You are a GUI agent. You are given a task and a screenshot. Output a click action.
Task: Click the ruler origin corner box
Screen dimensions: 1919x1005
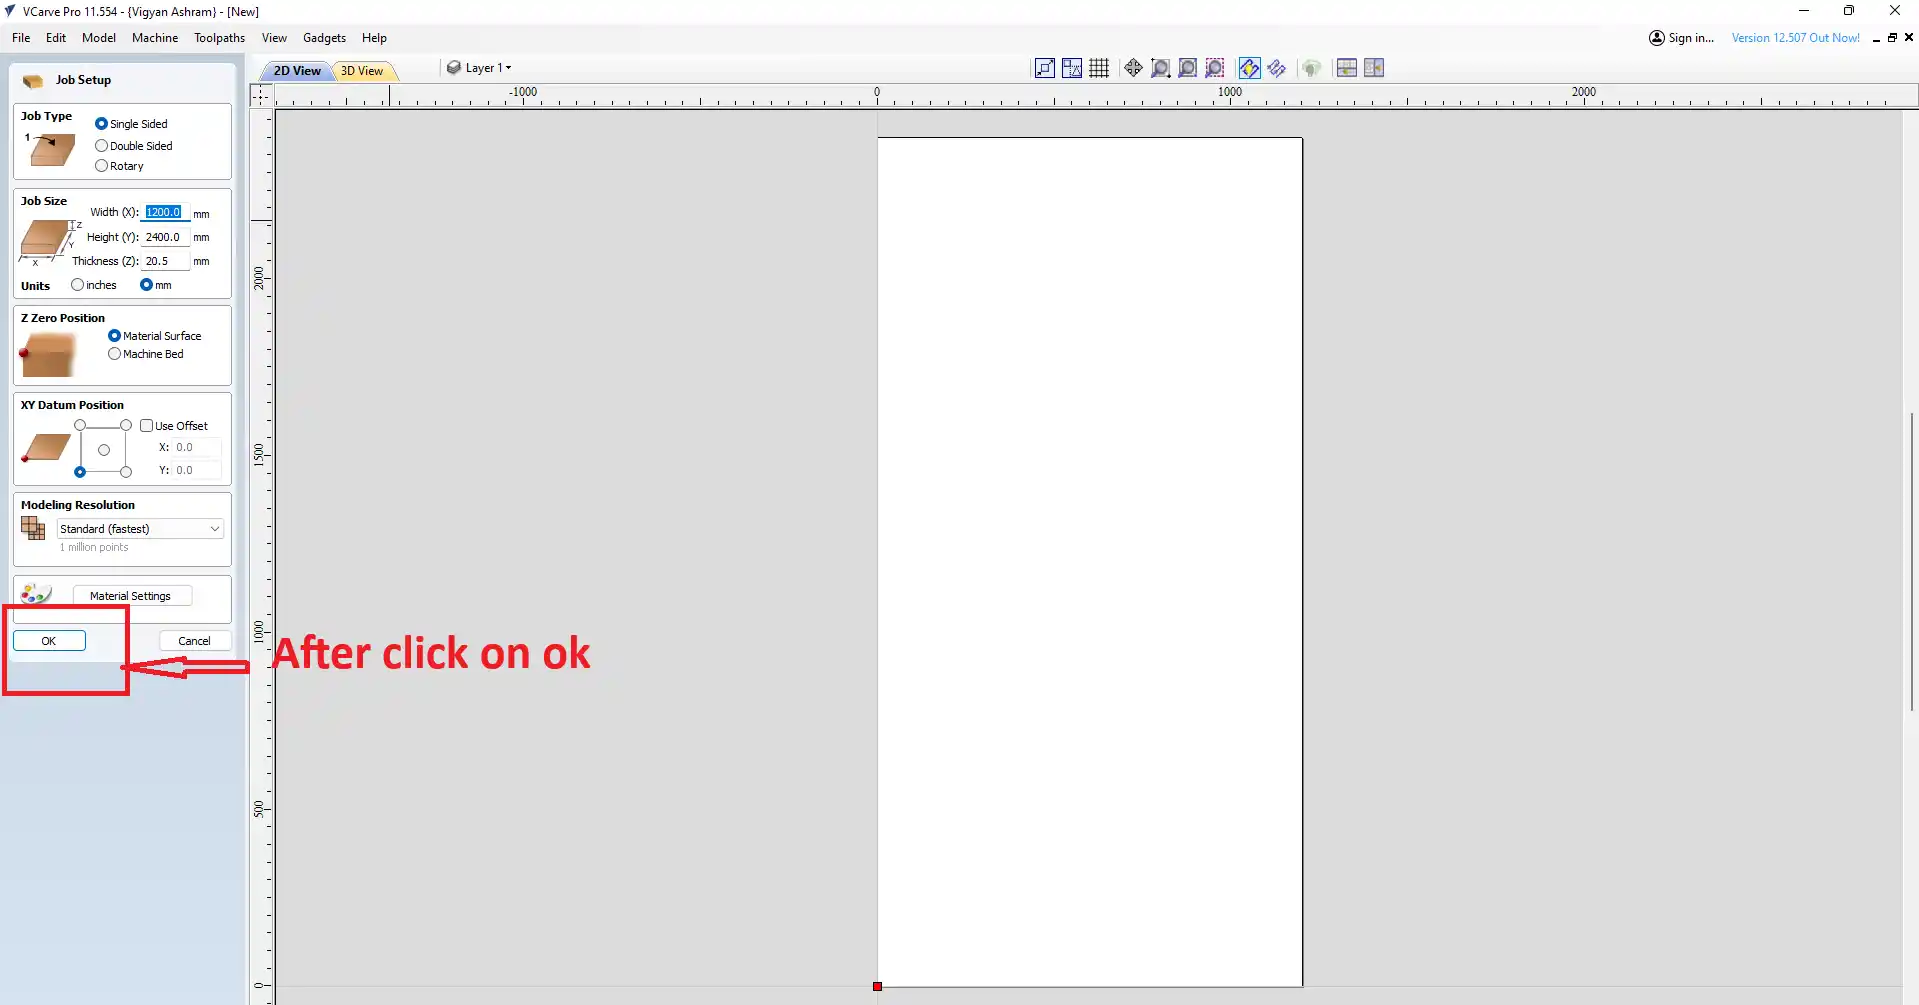(261, 95)
